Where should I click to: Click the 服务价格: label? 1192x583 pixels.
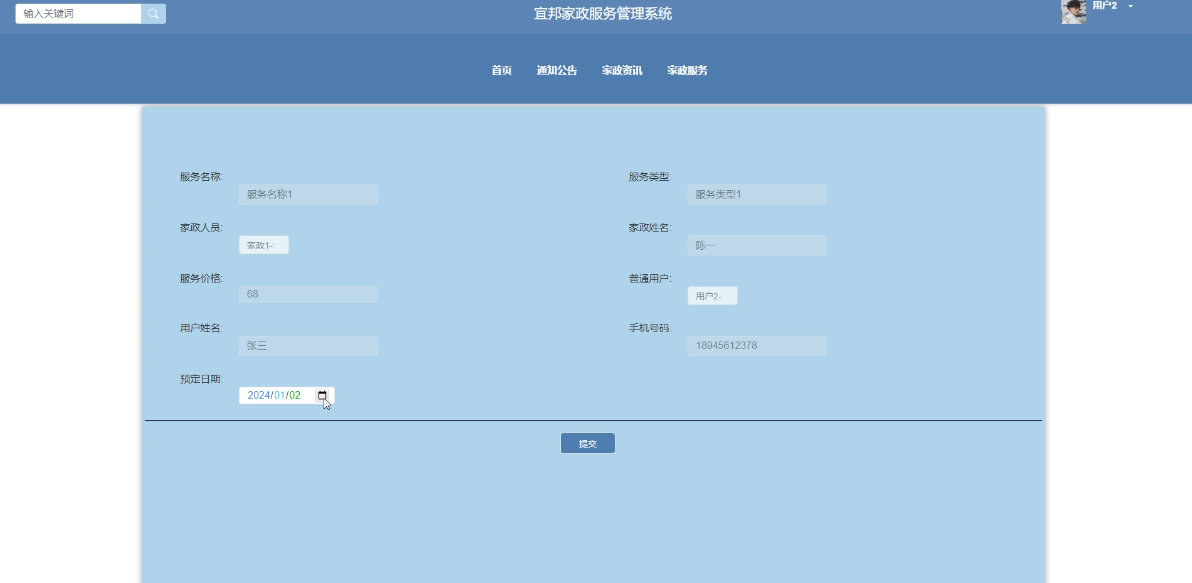pos(201,278)
